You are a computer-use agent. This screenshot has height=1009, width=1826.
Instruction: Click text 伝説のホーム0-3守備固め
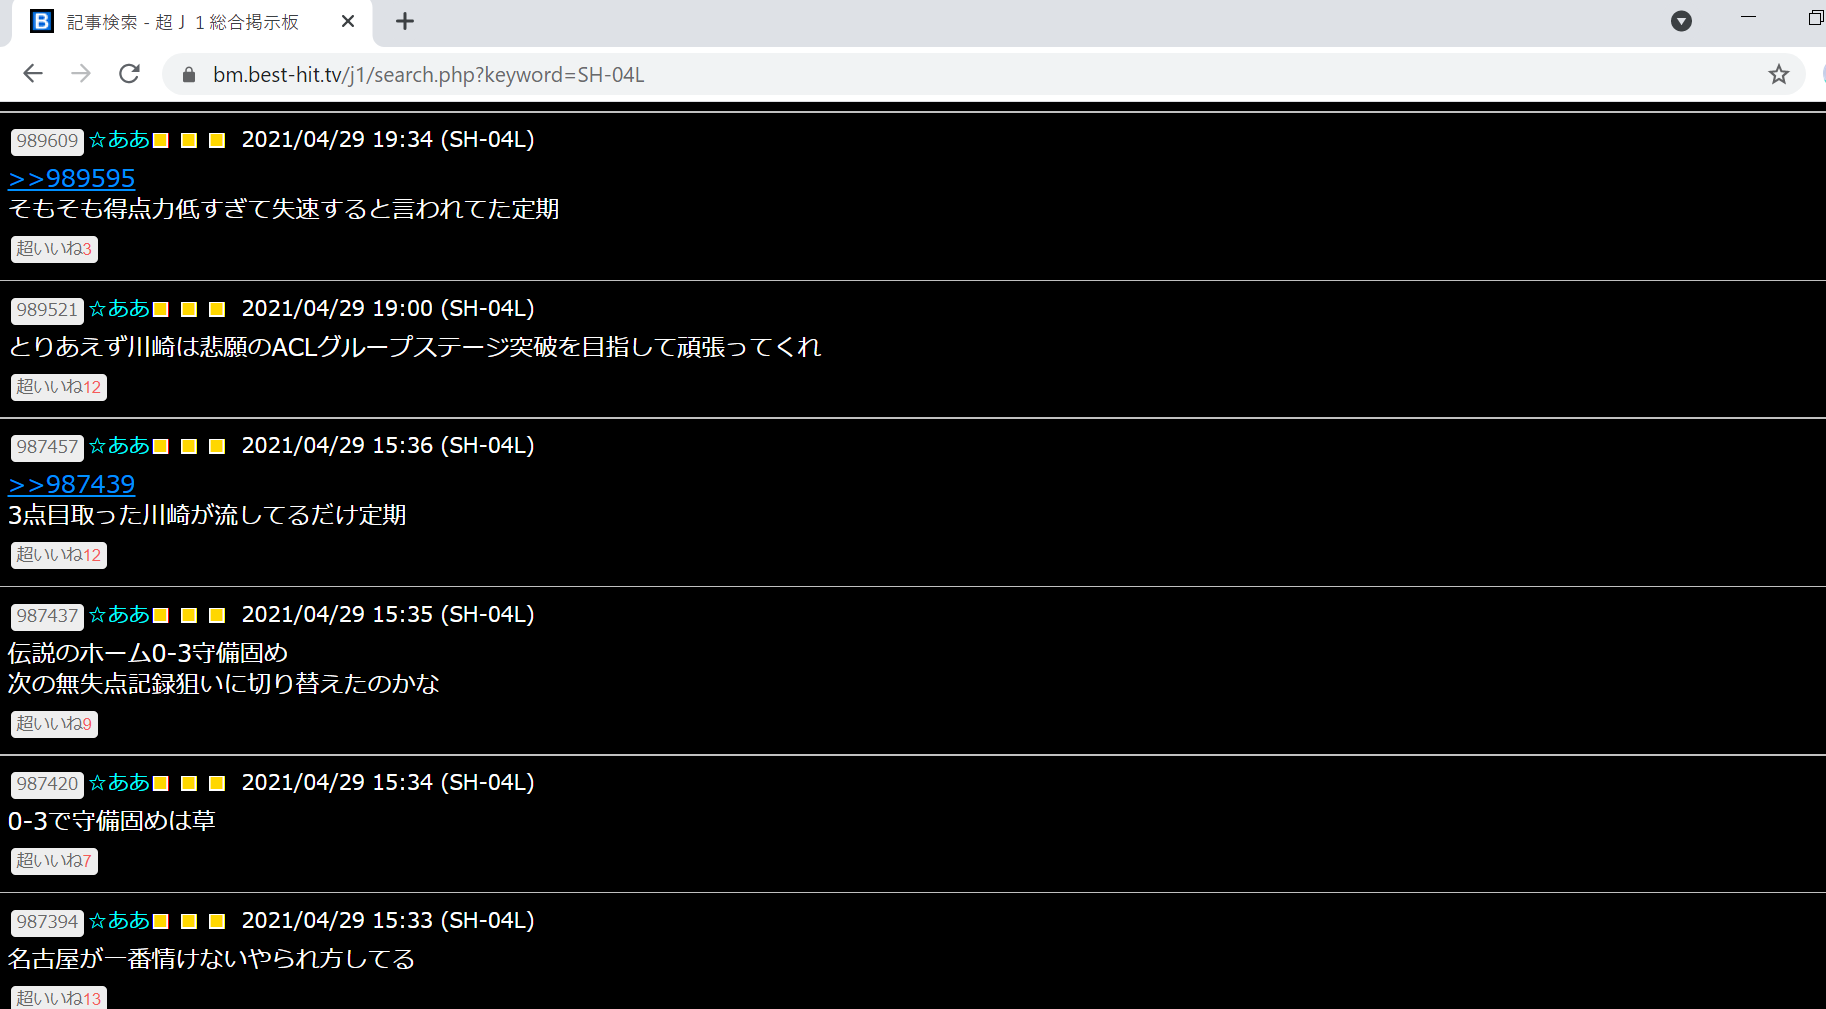pyautogui.click(x=148, y=653)
